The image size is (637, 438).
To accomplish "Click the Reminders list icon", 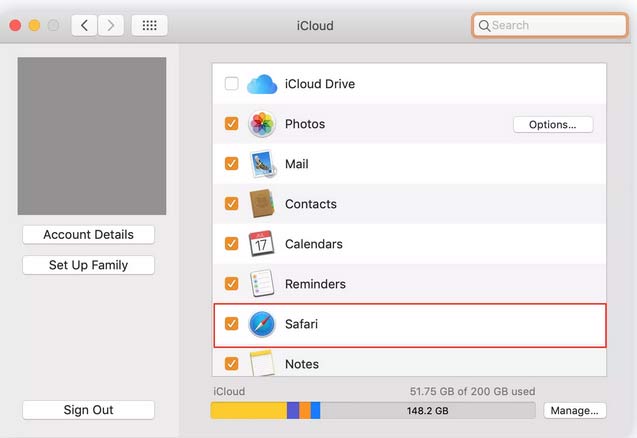I will click(262, 283).
